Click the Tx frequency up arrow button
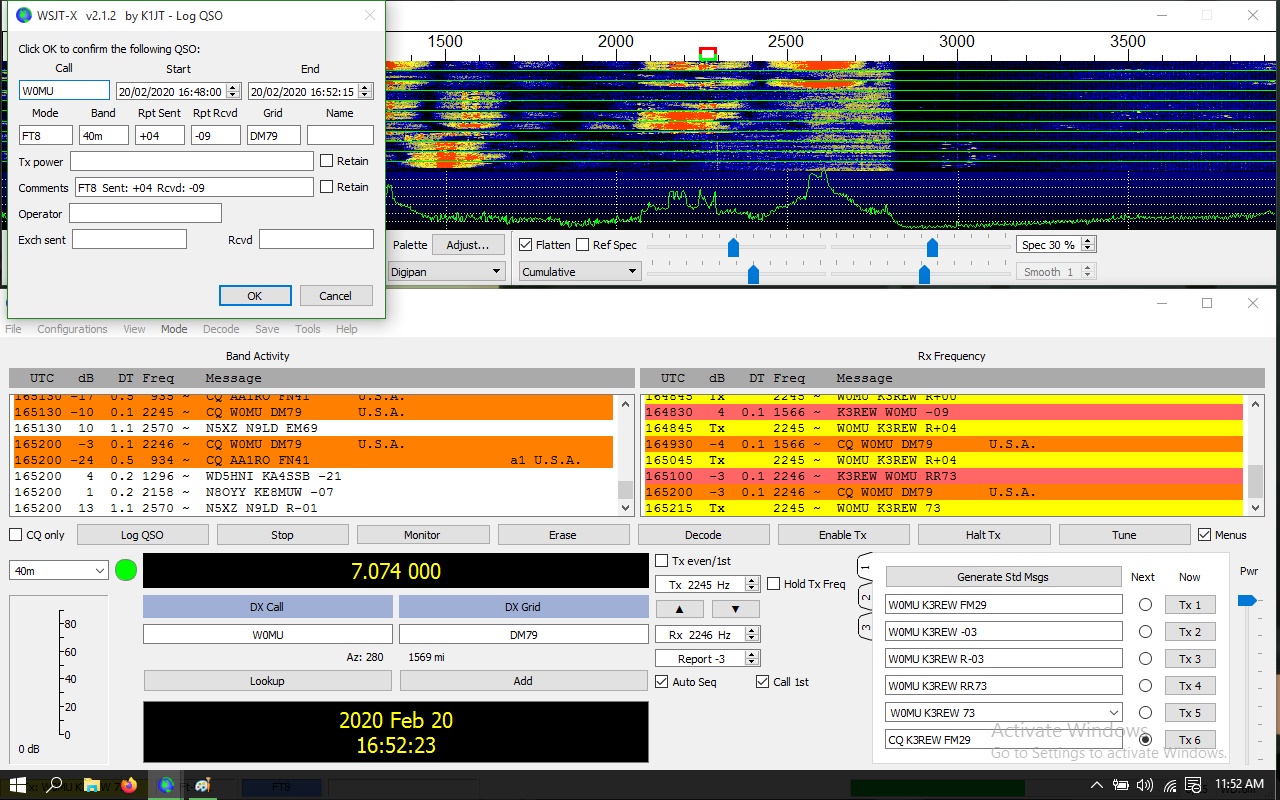The width and height of the screenshot is (1280, 800). click(x=679, y=608)
